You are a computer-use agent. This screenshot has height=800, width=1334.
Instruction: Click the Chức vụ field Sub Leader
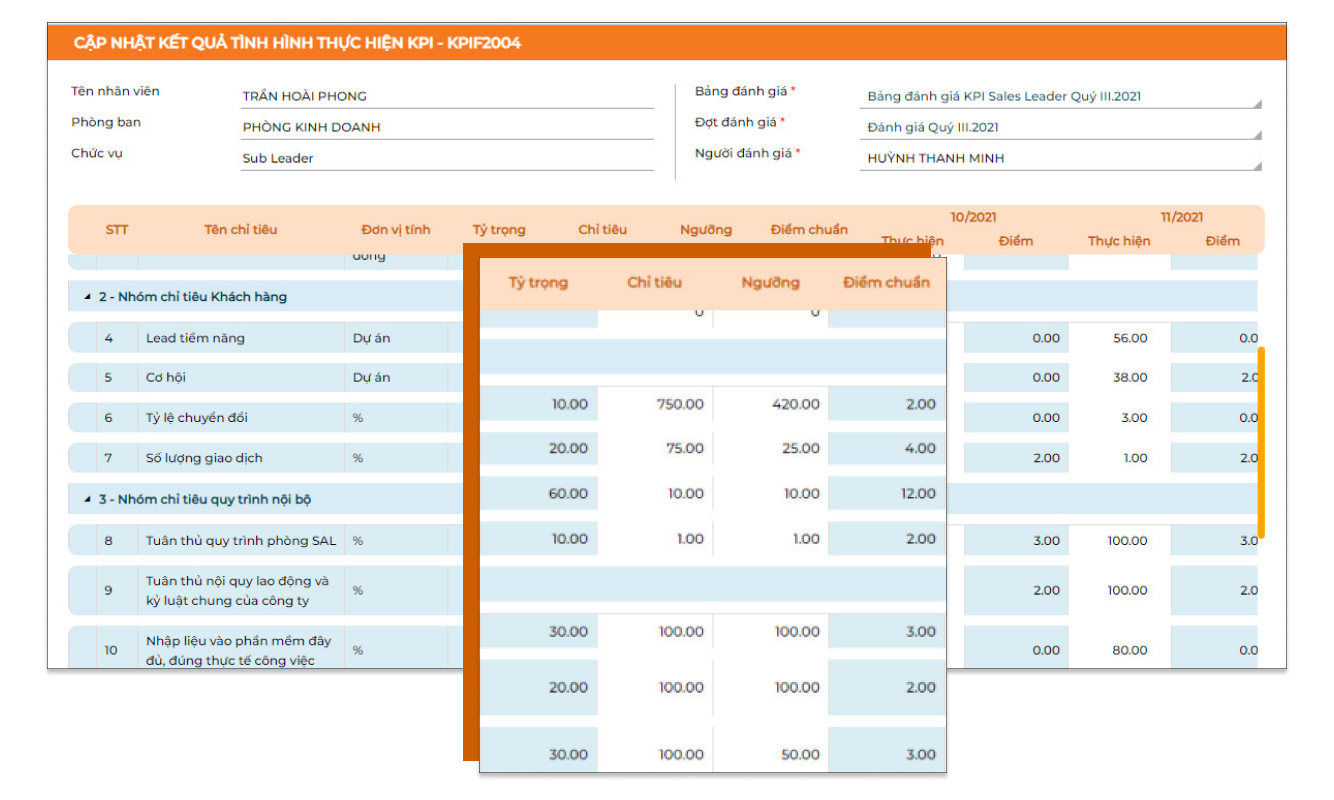pyautogui.click(x=446, y=159)
